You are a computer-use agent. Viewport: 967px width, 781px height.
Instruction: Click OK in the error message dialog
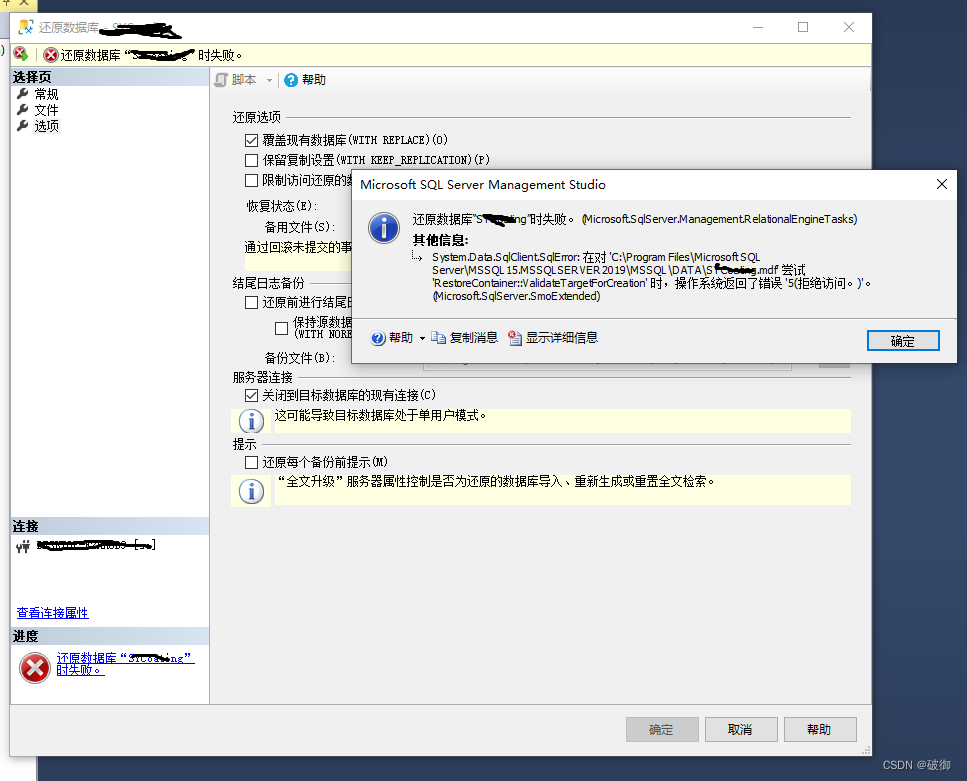coord(902,341)
